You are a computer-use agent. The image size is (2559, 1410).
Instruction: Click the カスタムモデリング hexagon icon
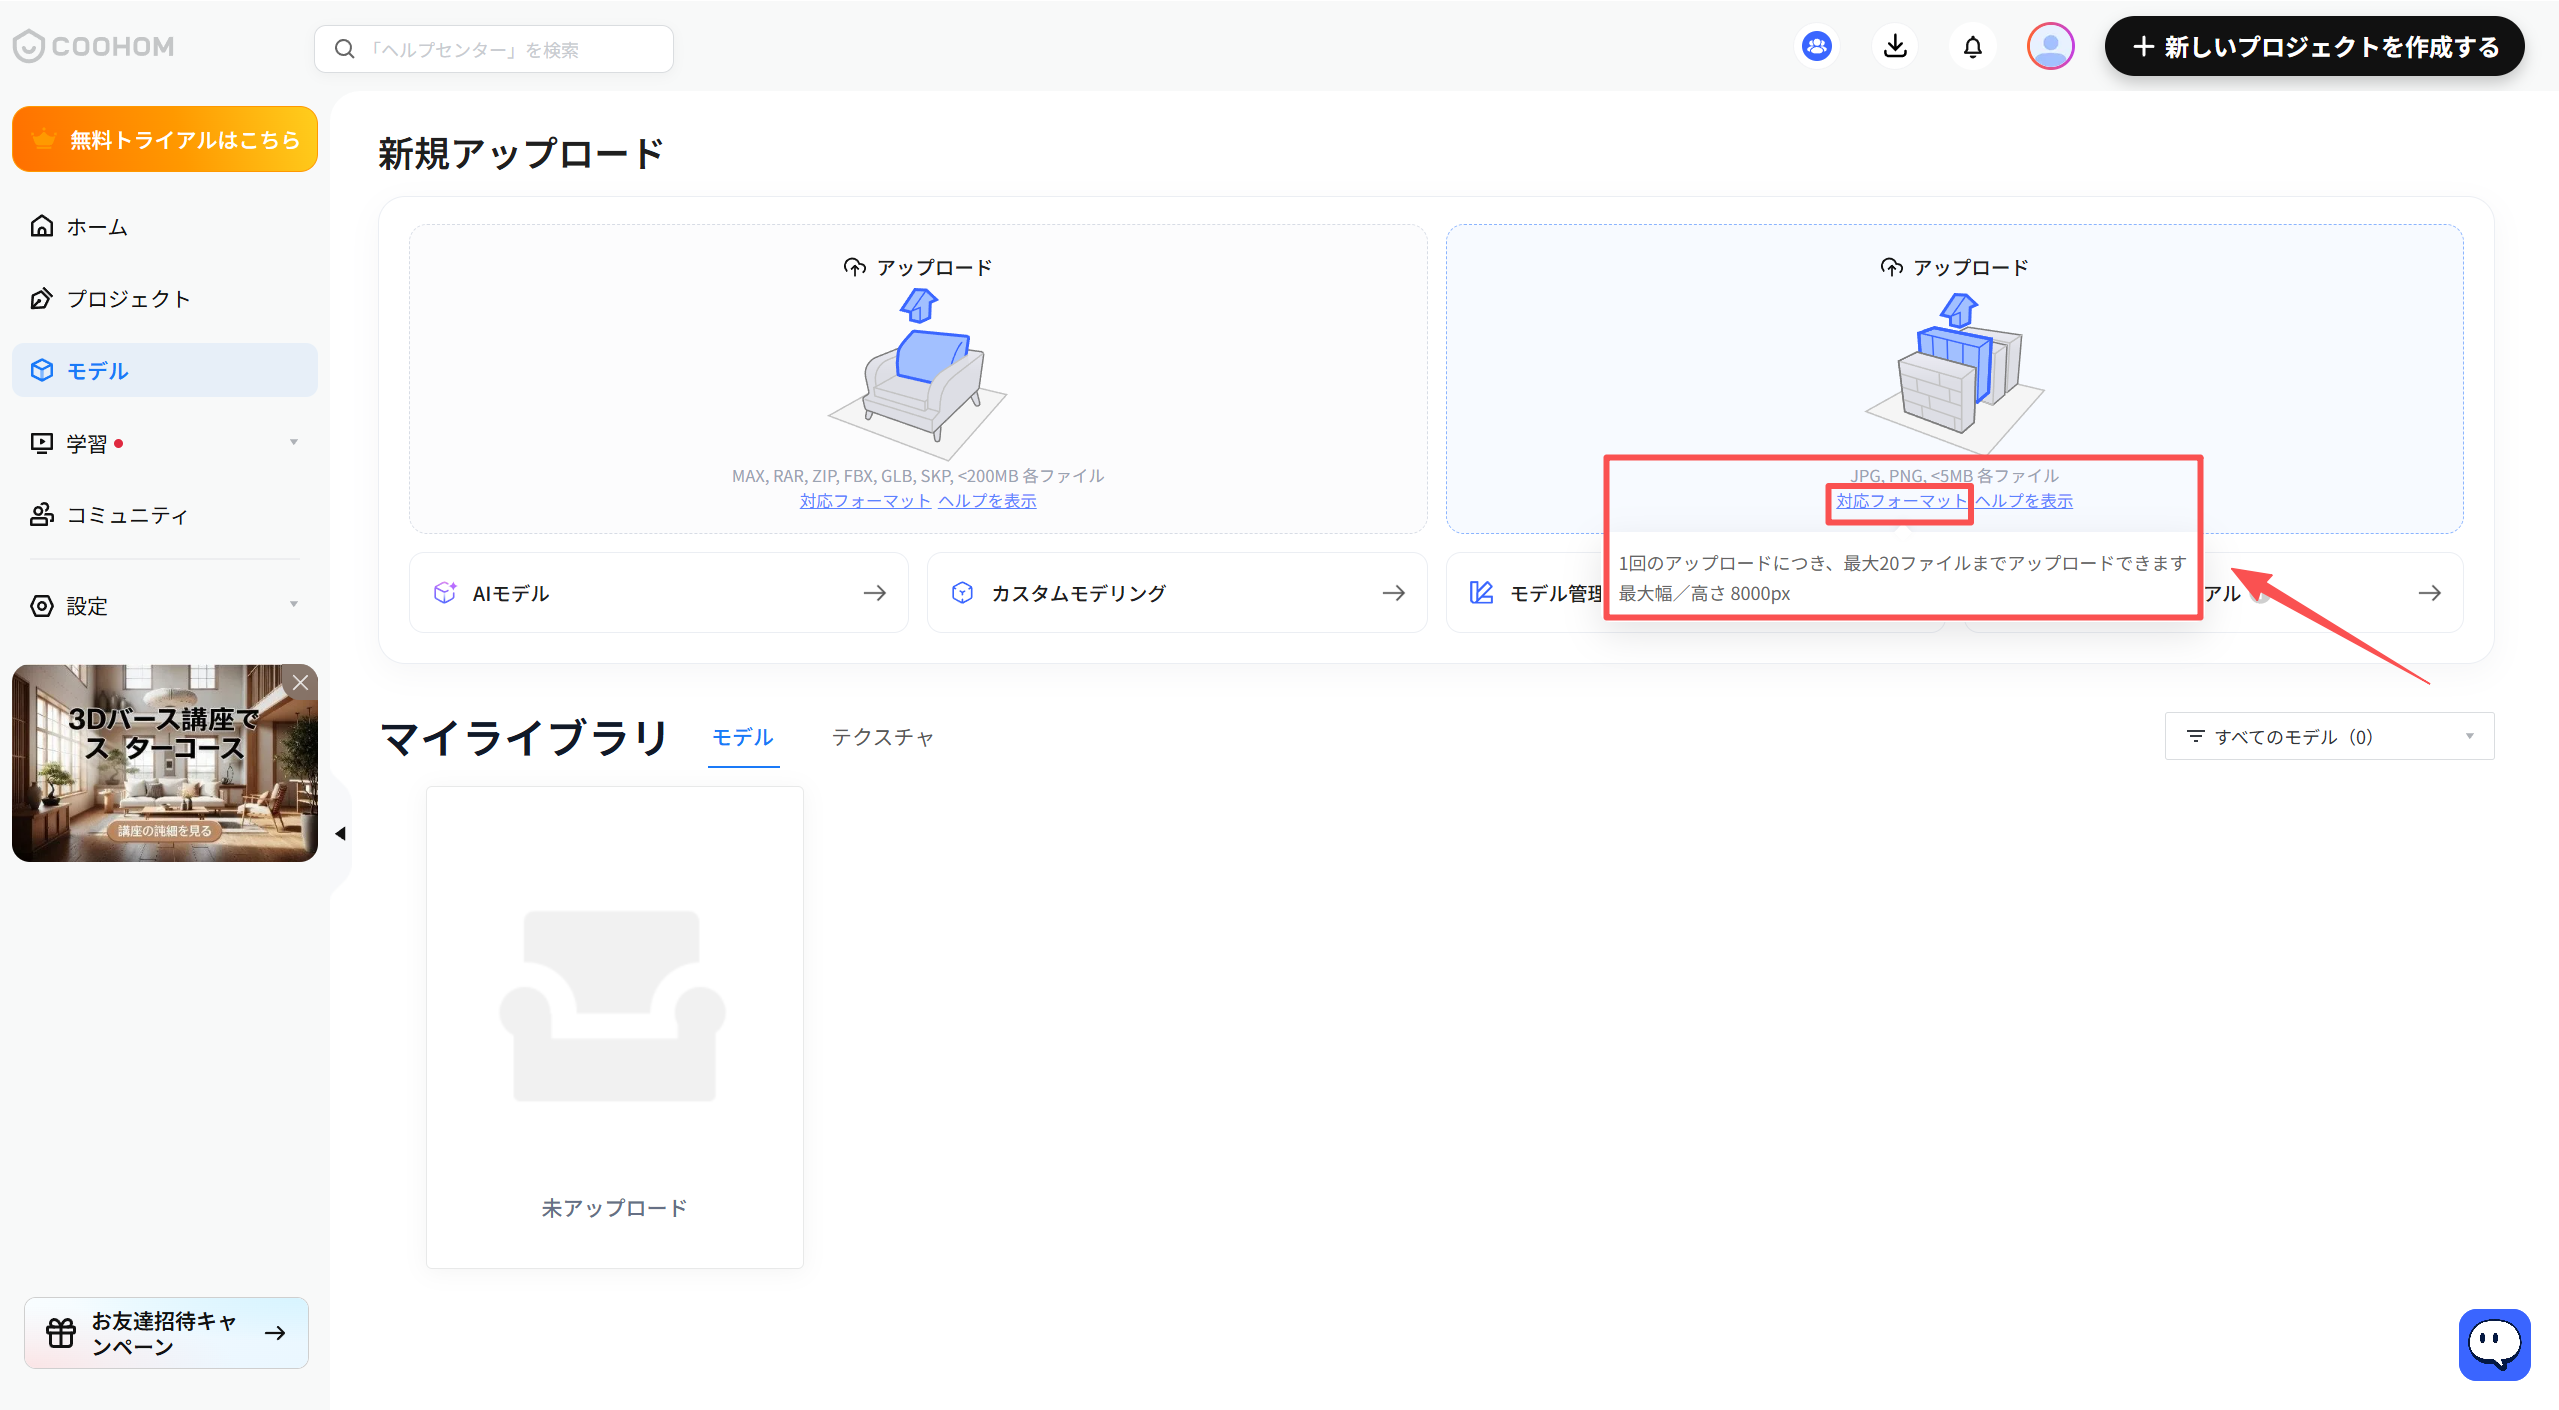(x=962, y=593)
